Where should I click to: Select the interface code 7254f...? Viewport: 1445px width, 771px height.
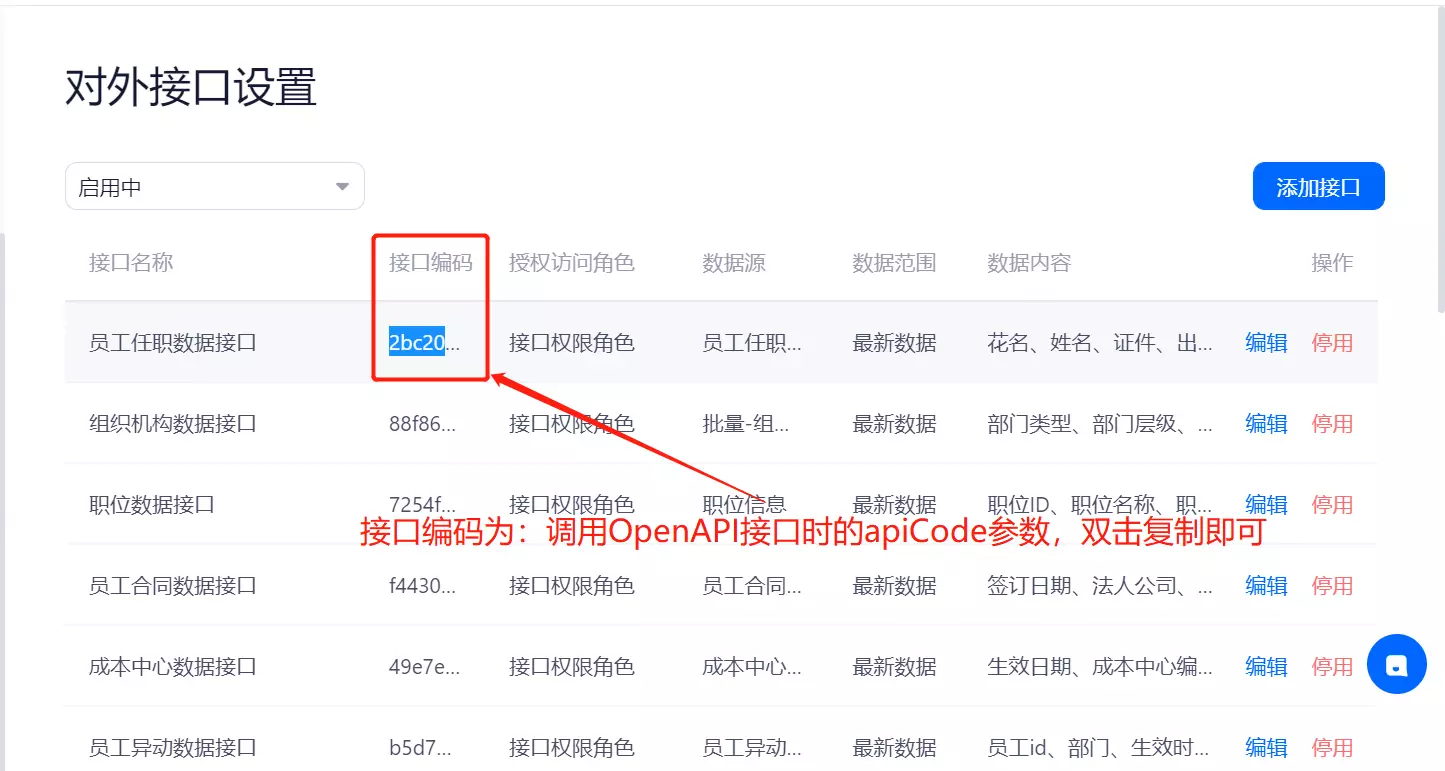(x=422, y=505)
